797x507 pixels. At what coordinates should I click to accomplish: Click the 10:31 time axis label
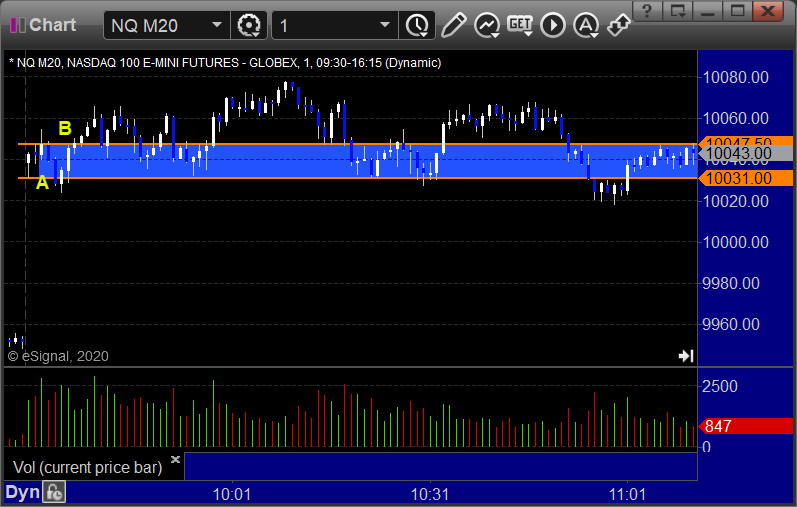tap(430, 494)
